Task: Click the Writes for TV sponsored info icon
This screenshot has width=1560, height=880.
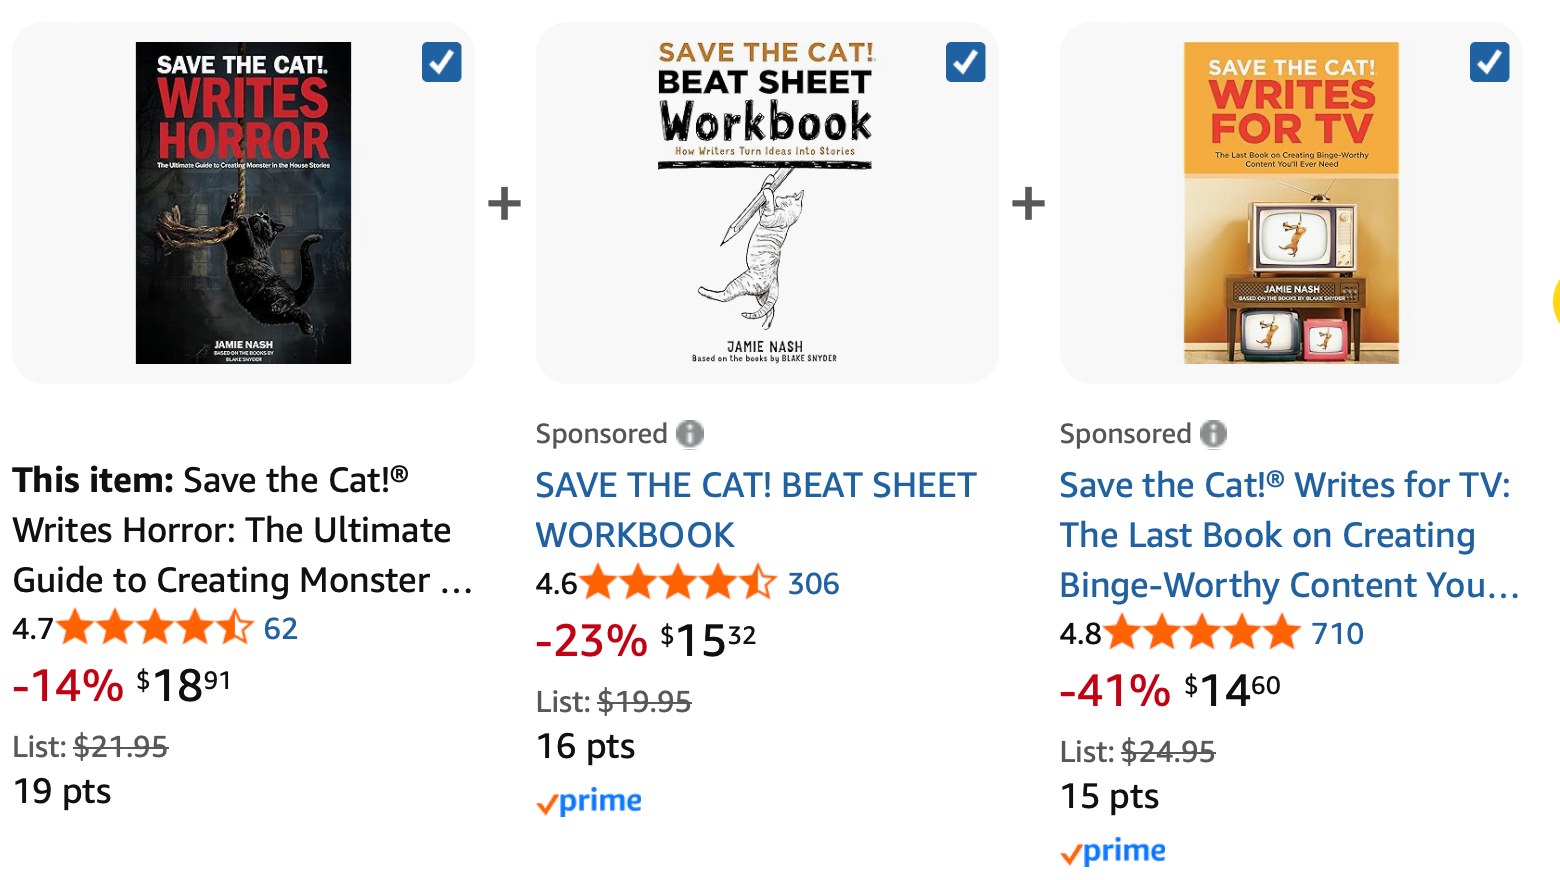Action: pyautogui.click(x=1213, y=434)
